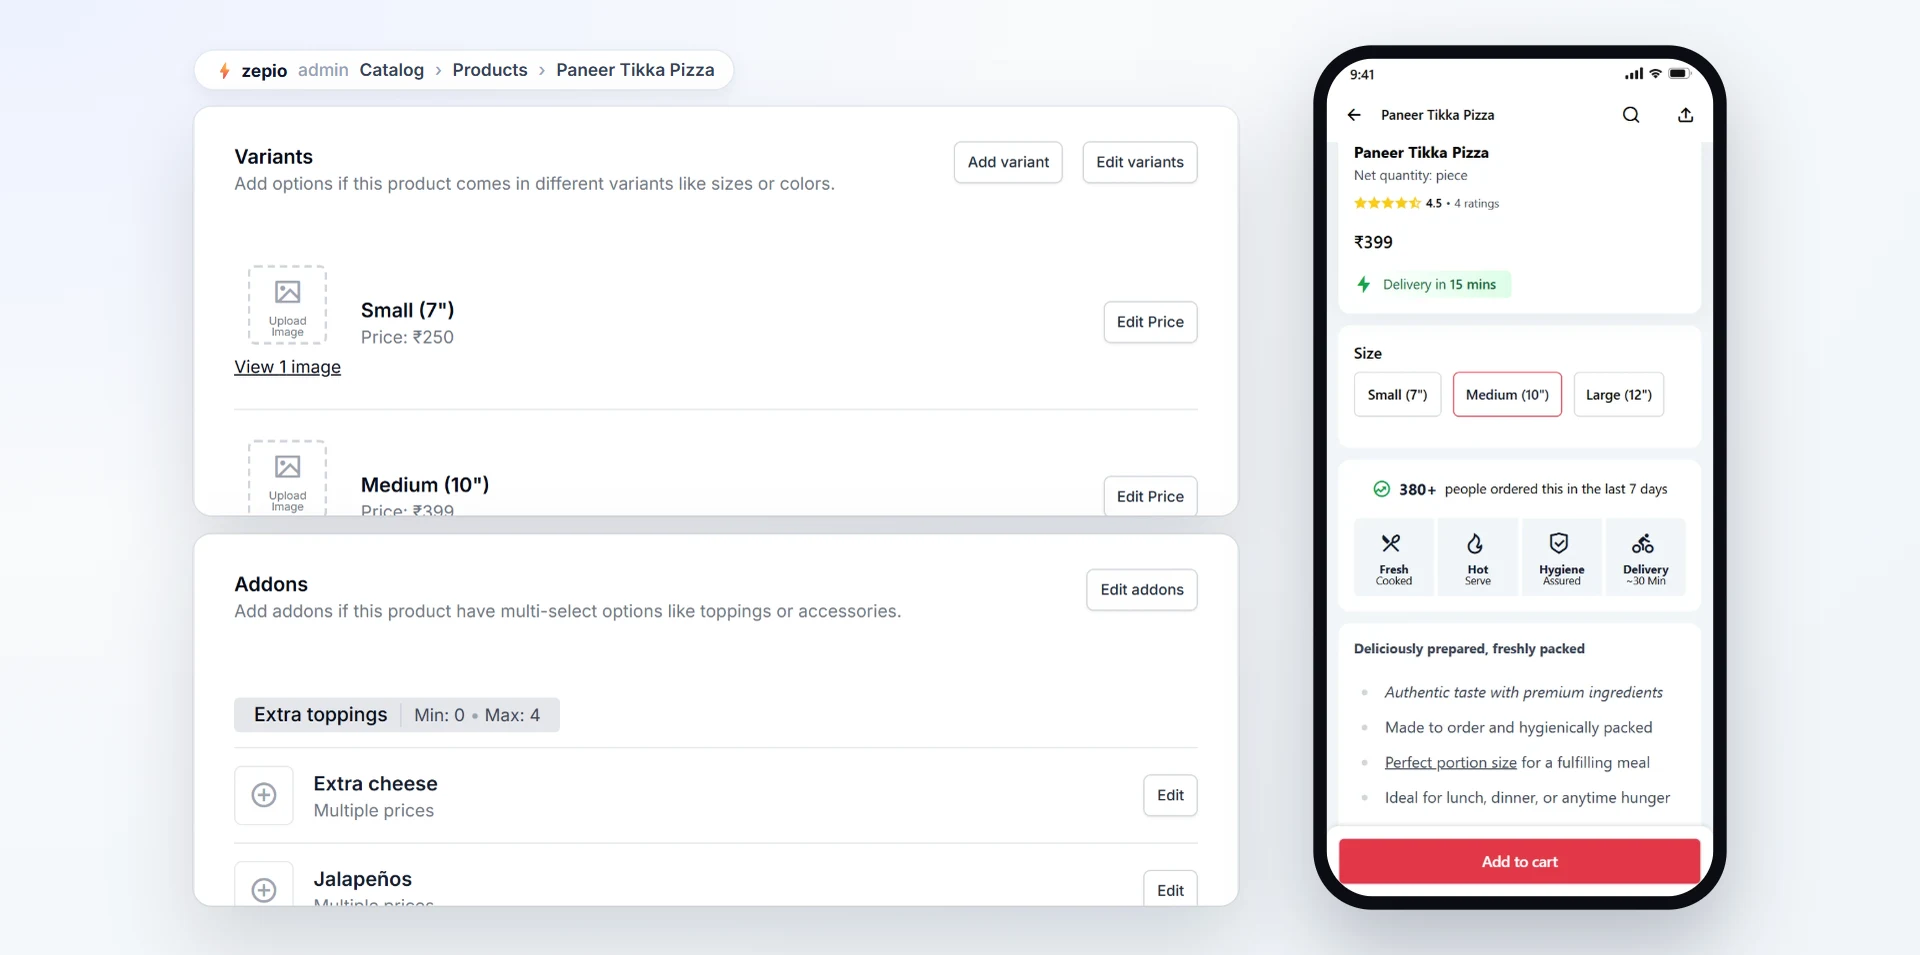Open the View 1 image link

click(x=287, y=367)
